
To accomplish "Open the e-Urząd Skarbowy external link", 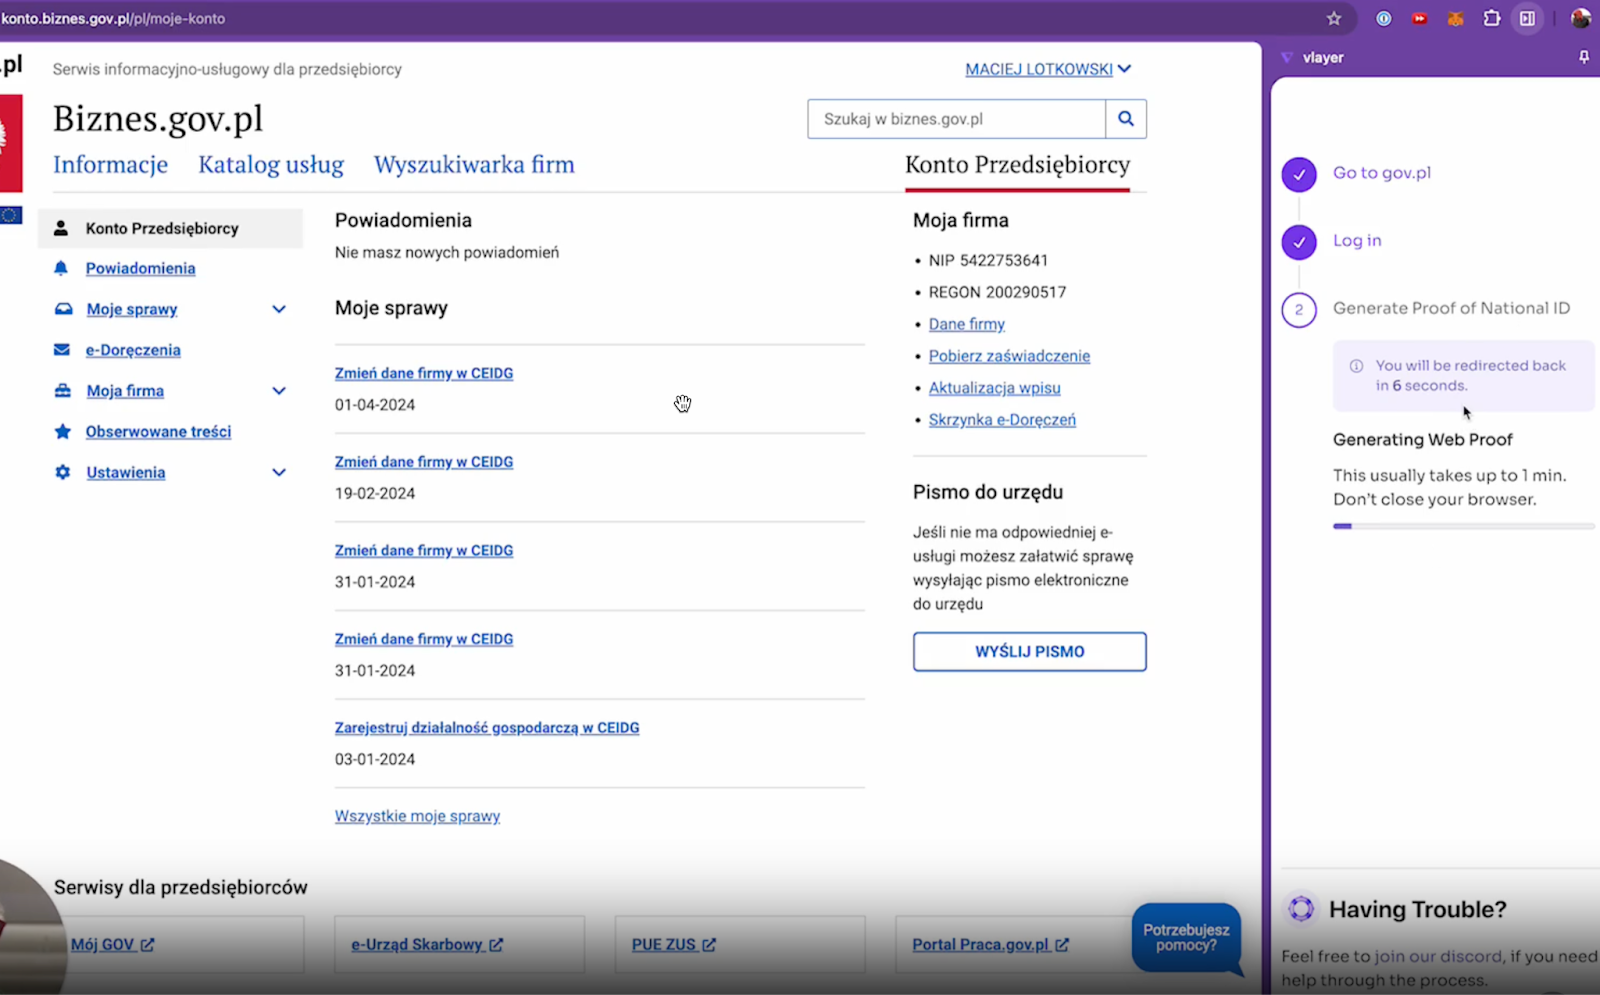I will tap(427, 944).
